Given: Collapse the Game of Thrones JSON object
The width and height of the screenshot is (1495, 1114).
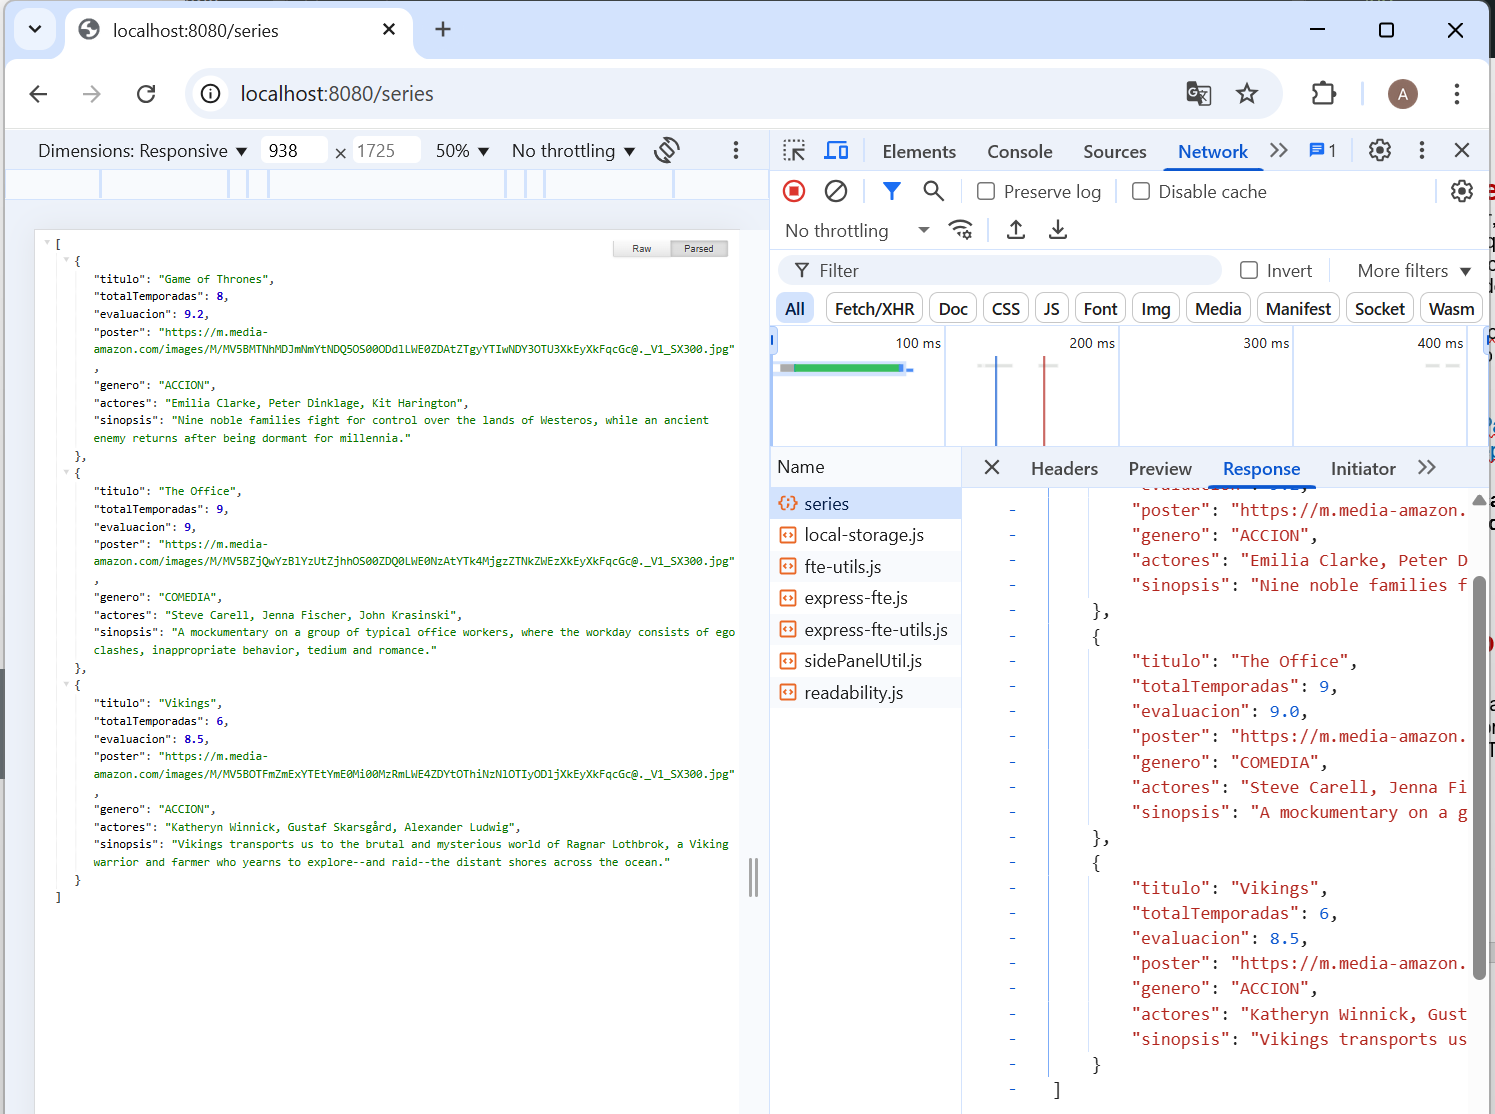Looking at the screenshot, I should point(67,260).
